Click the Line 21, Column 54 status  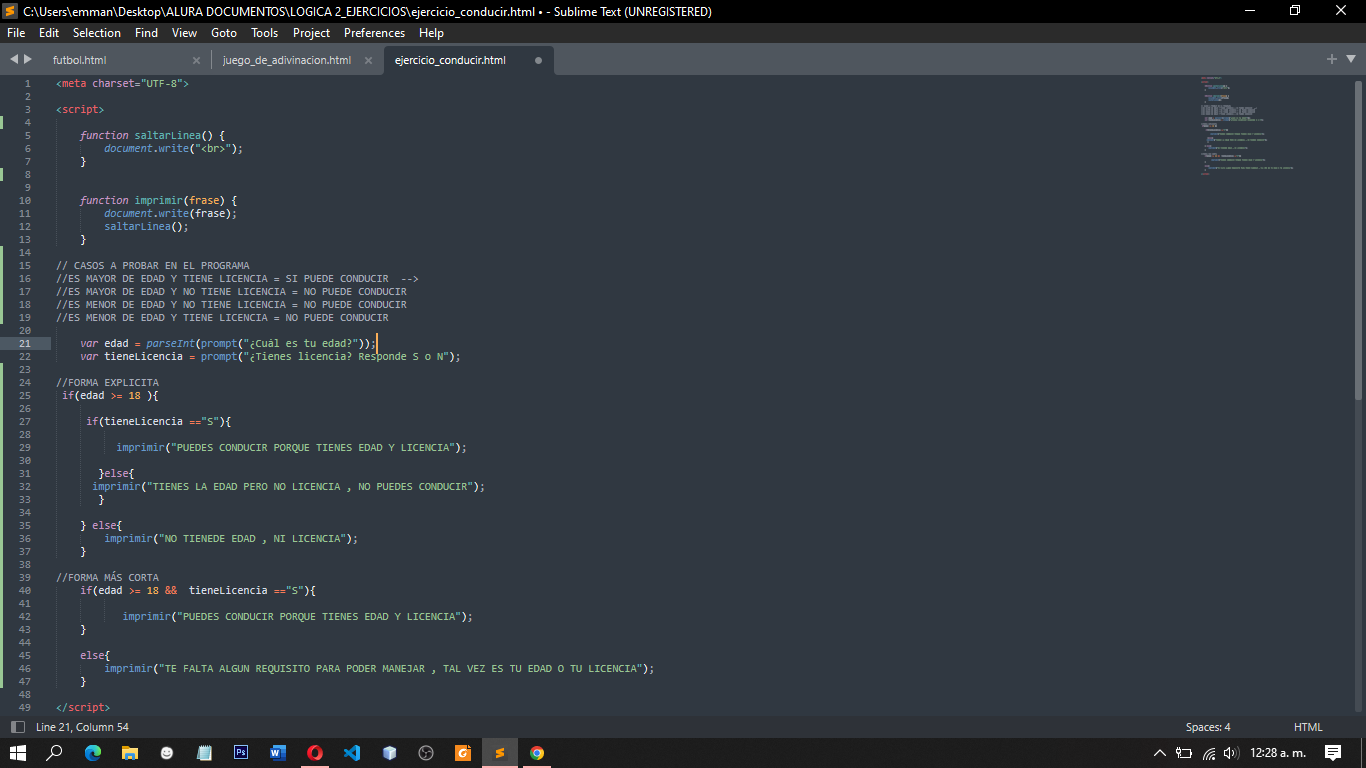(82, 727)
